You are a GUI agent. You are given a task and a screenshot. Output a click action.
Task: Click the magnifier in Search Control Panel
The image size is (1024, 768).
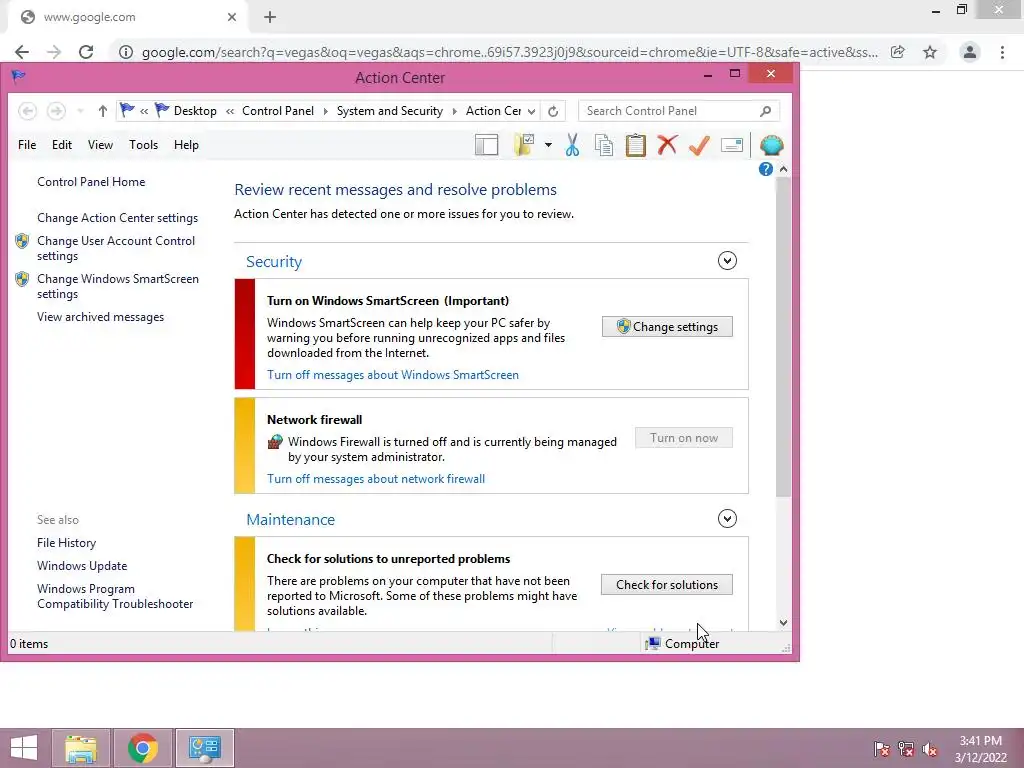click(x=765, y=111)
